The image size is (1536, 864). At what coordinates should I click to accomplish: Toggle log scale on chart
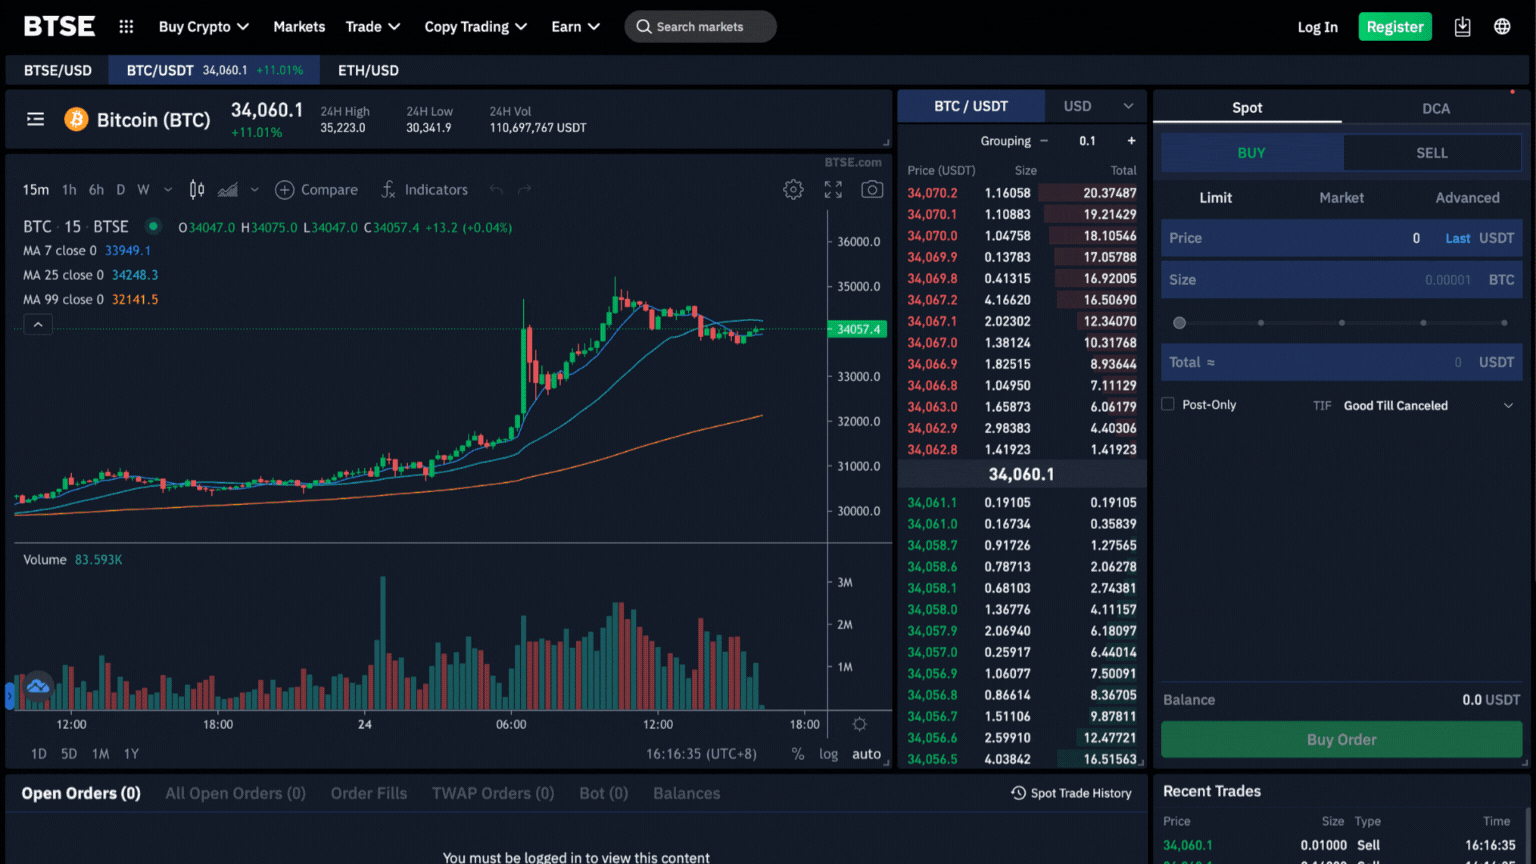point(829,754)
